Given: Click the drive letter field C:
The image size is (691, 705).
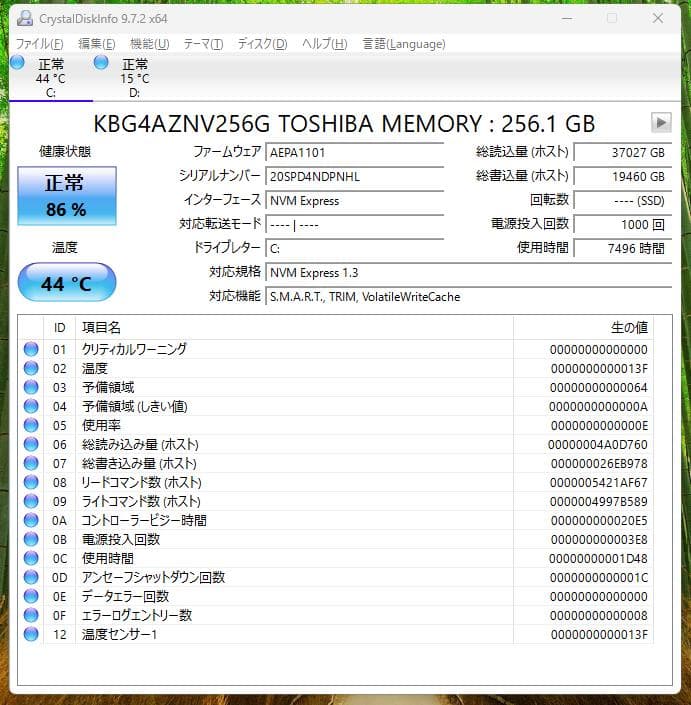Looking at the screenshot, I should click(x=355, y=248).
